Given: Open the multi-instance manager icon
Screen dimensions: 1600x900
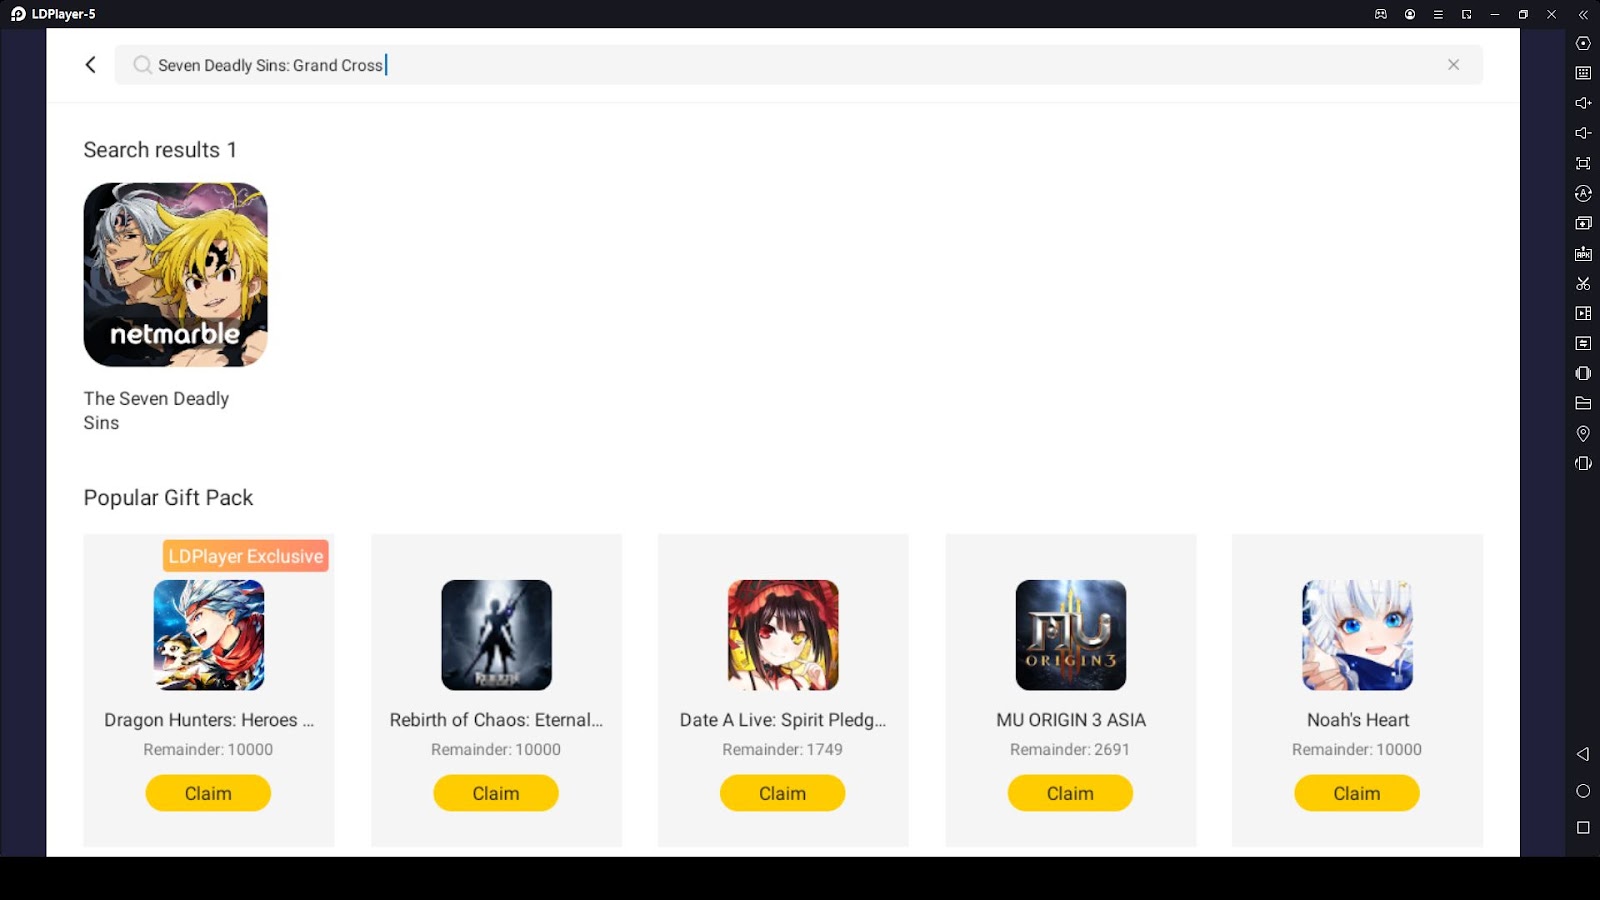Looking at the screenshot, I should click(x=1583, y=223).
